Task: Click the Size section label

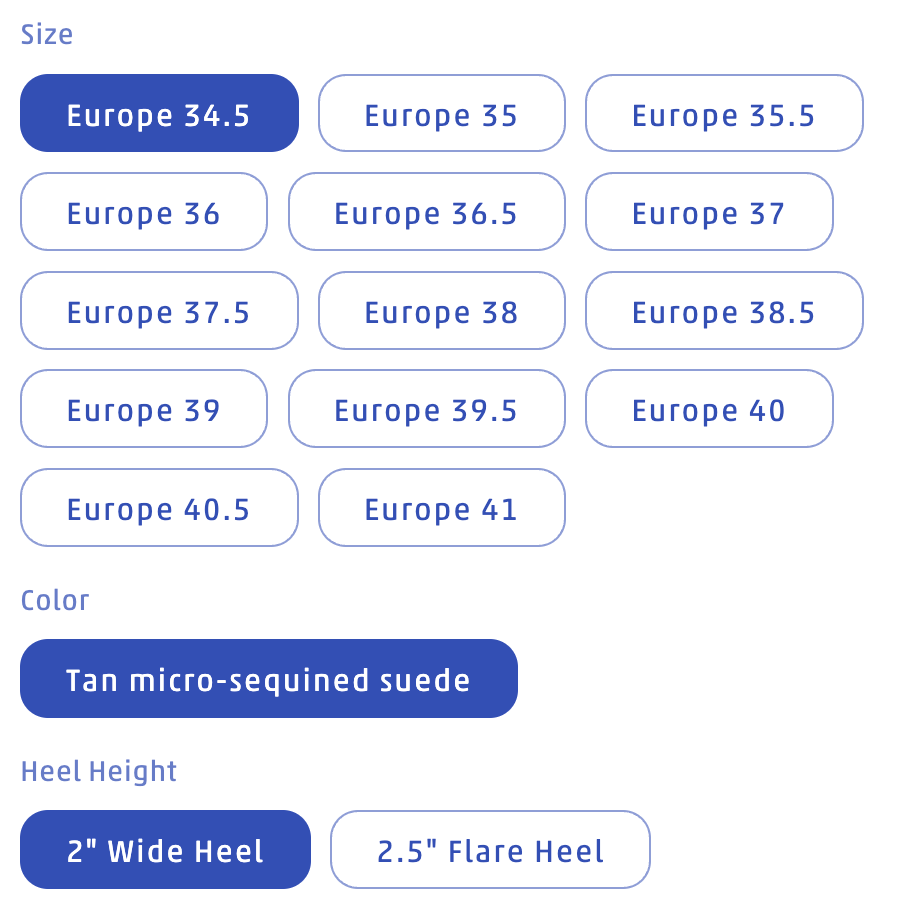Action: 47,35
